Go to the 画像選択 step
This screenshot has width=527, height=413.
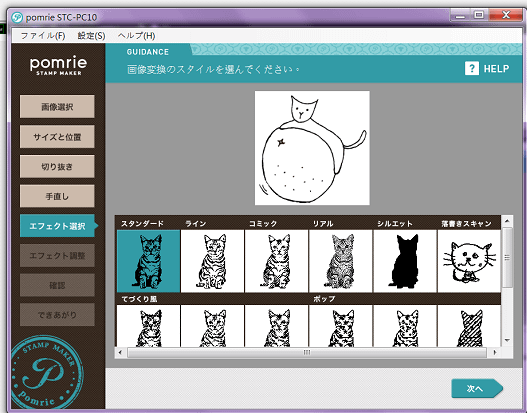point(57,107)
